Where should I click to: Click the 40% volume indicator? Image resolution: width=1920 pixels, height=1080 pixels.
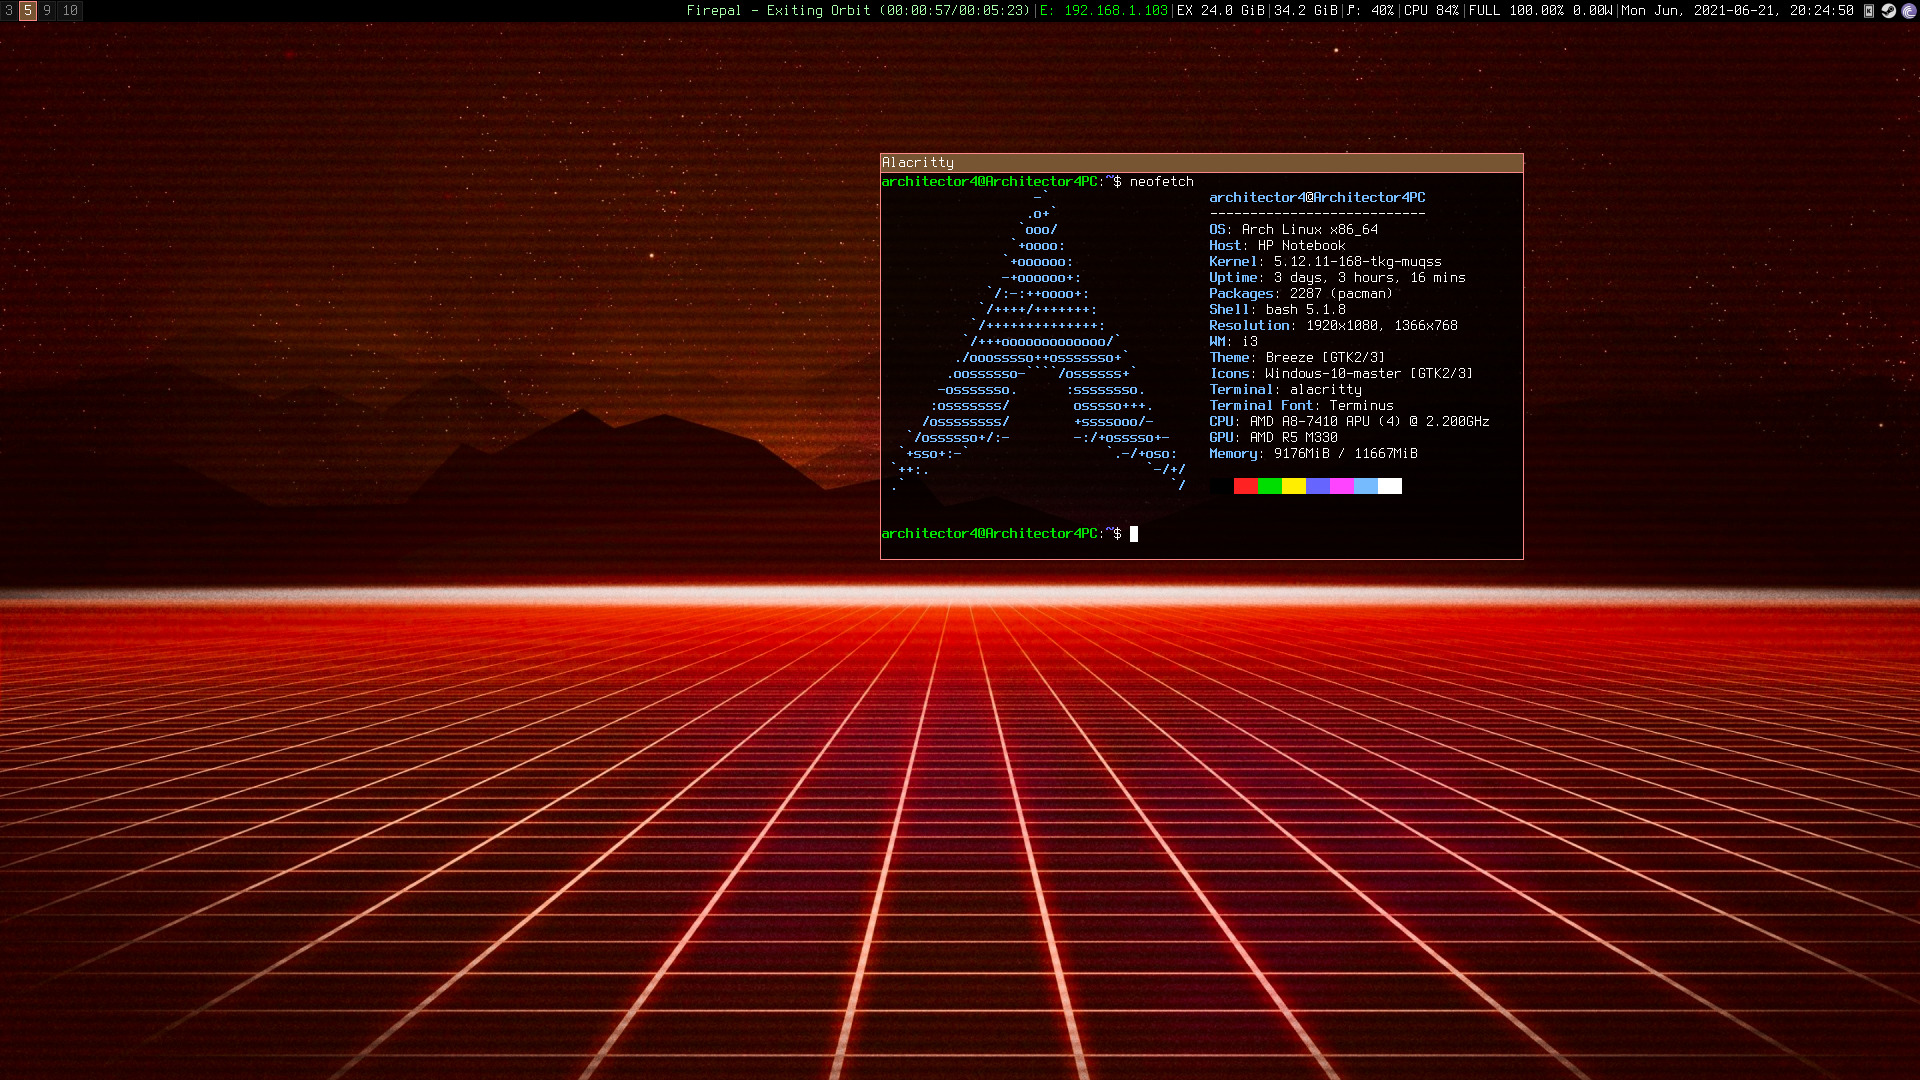pos(1370,11)
